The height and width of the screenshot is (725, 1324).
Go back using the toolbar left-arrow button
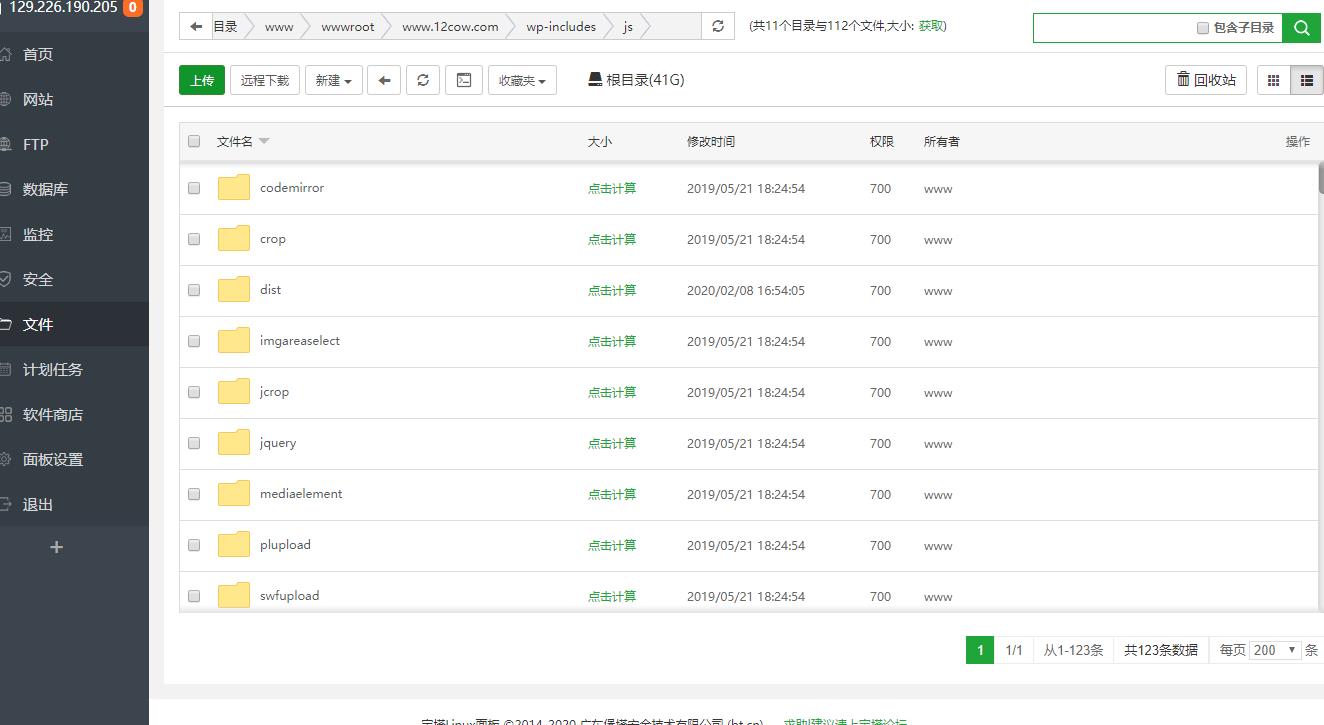(x=384, y=80)
